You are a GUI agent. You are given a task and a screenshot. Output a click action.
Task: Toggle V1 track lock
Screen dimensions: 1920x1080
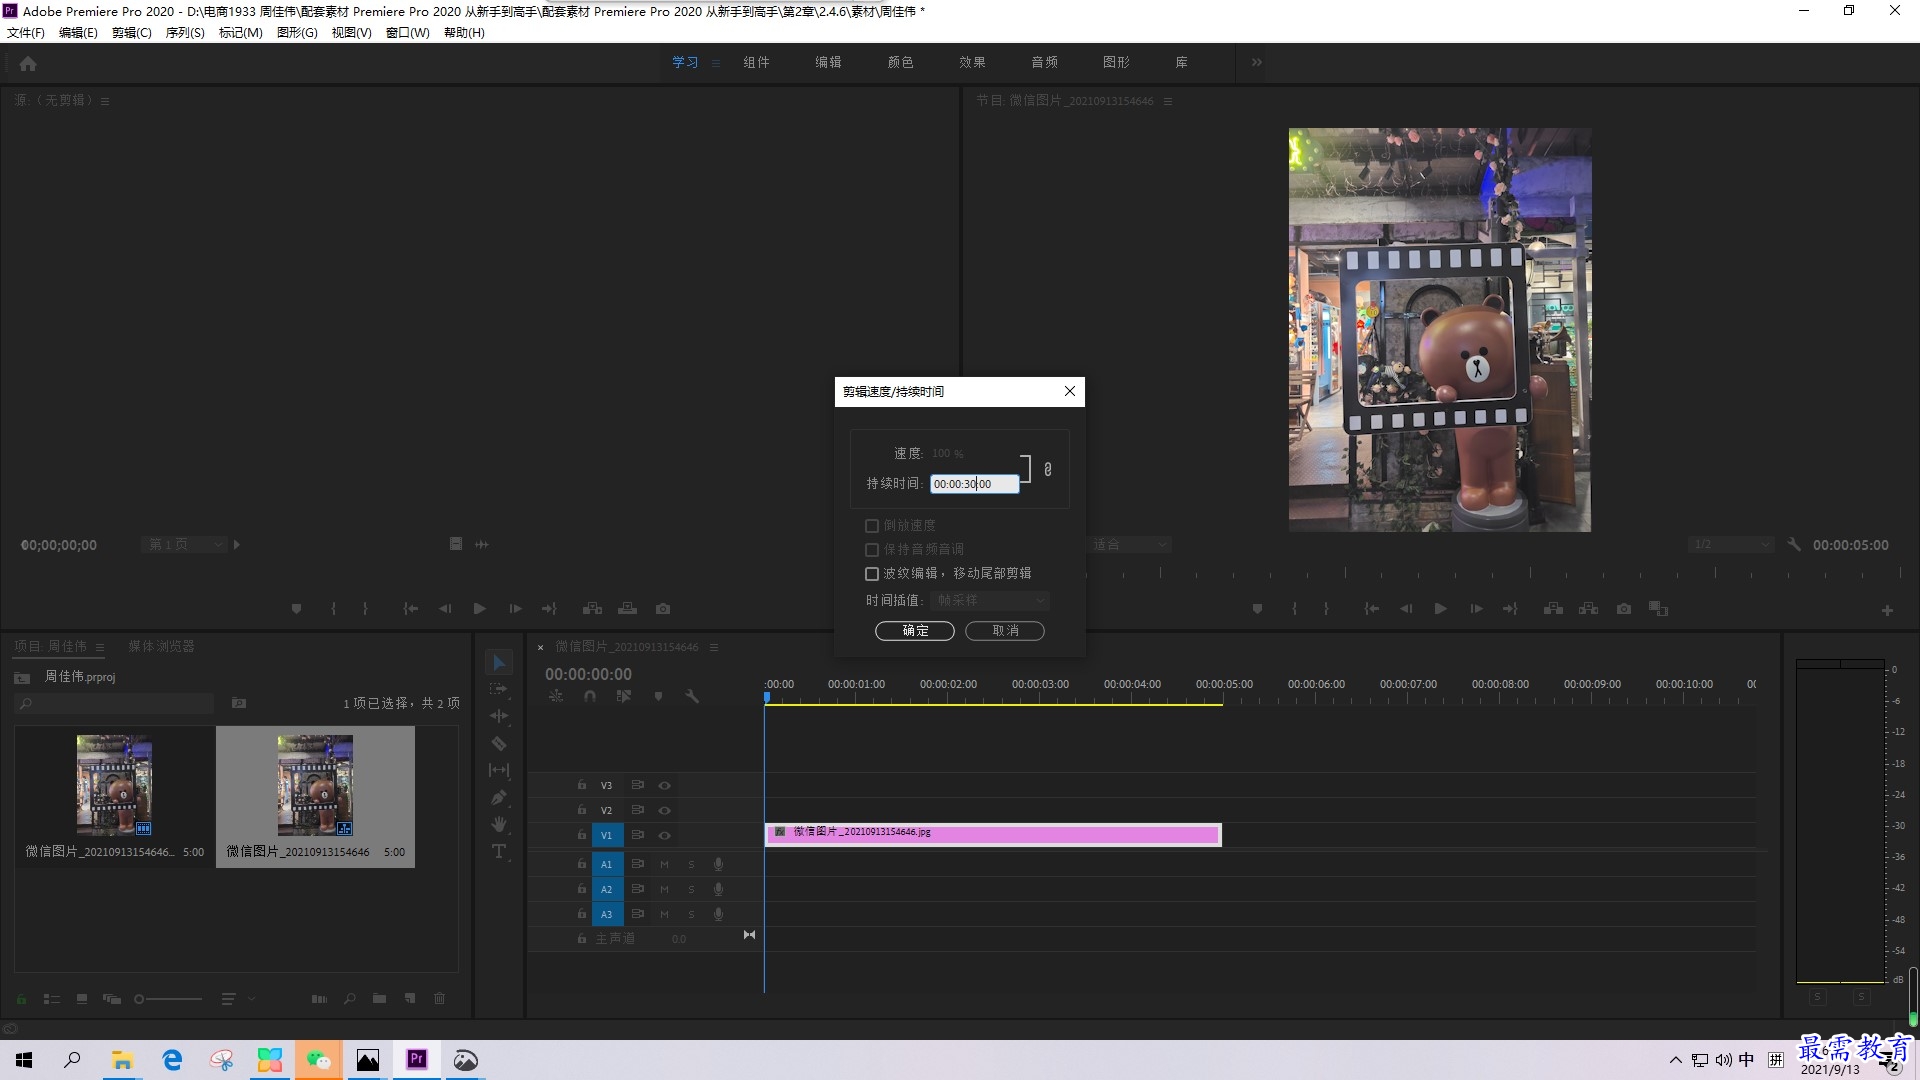pyautogui.click(x=581, y=835)
